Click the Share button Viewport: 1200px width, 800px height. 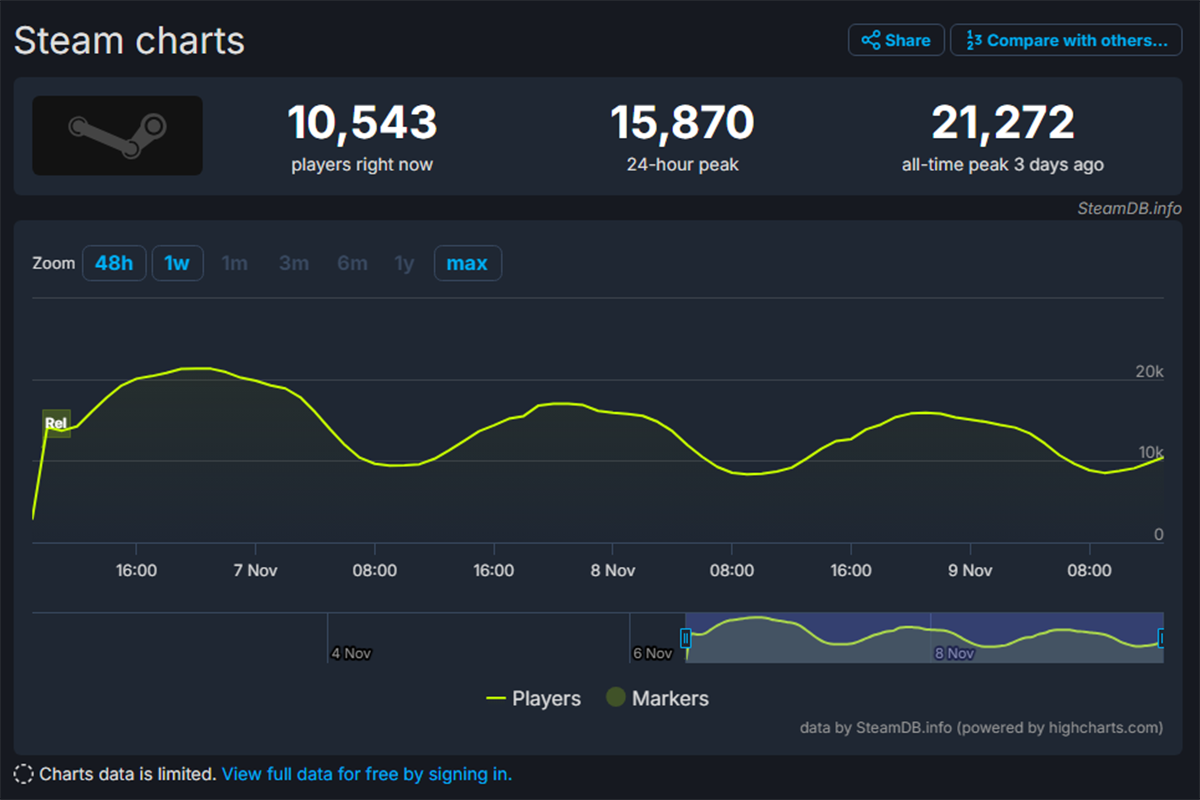point(896,40)
